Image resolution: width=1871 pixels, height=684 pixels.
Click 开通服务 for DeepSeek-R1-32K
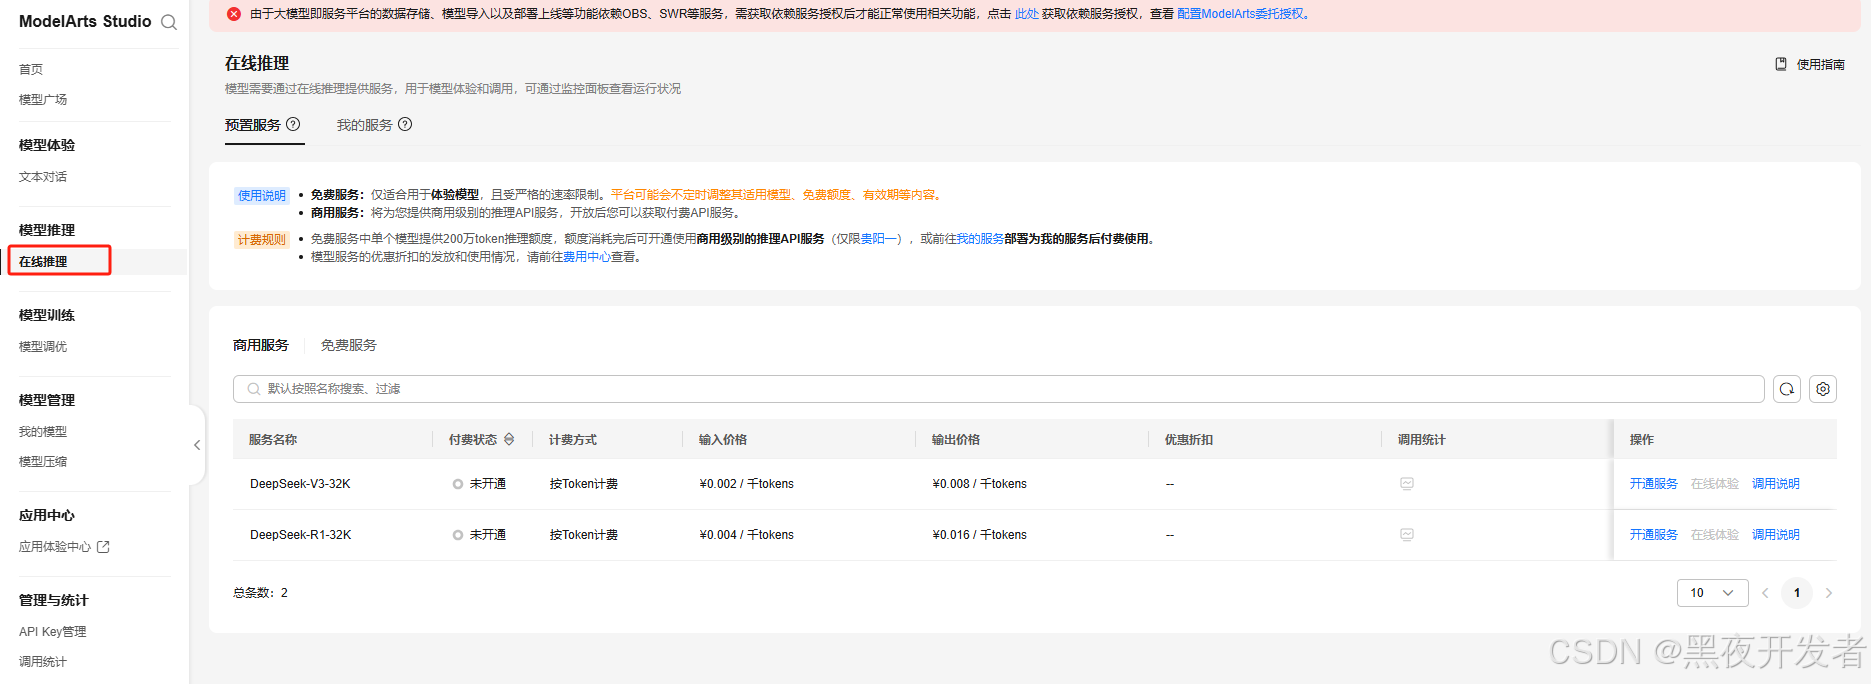(1654, 535)
